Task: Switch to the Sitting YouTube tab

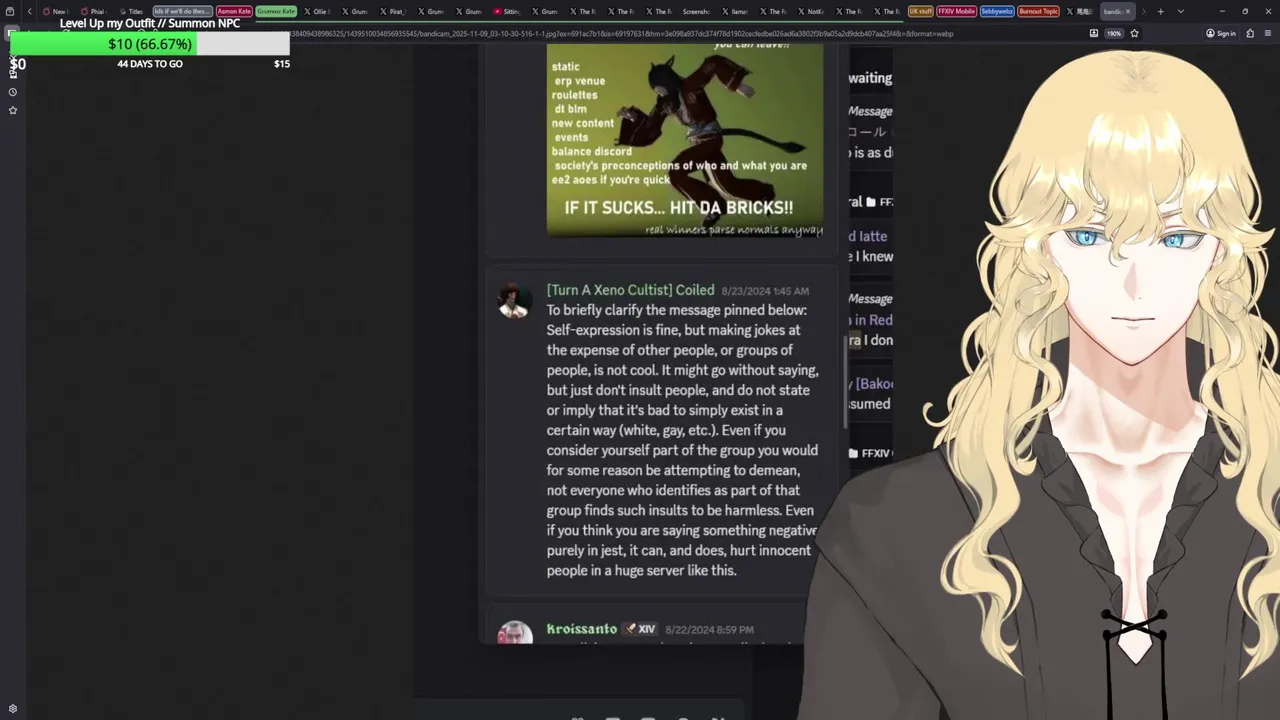Action: (506, 11)
